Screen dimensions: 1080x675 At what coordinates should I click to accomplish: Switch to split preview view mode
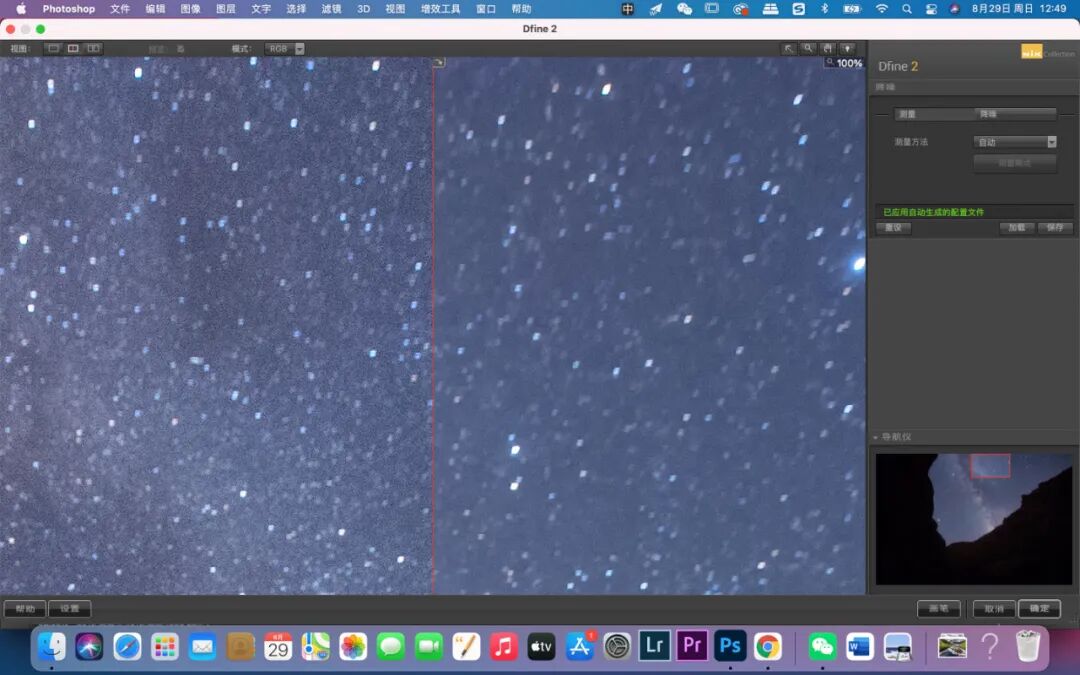[73, 48]
